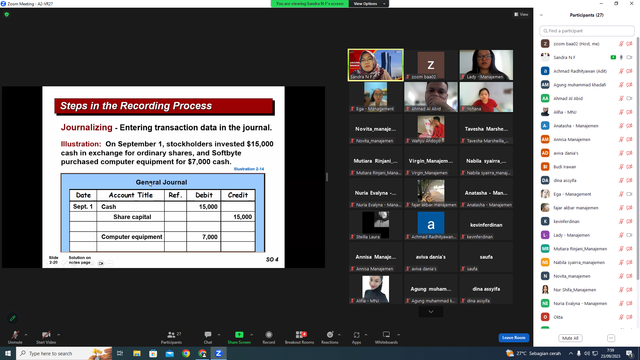Unmute your microphone in Zoom toolbar

15,337
